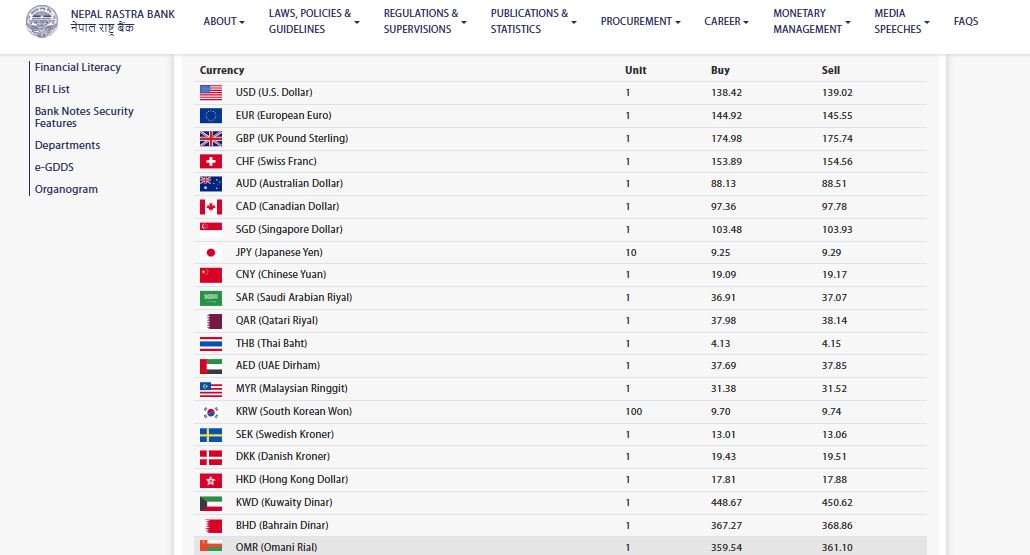Click the EUR sell rate 145.55
Viewport: 1030px width, 555px height.
pyautogui.click(x=837, y=116)
